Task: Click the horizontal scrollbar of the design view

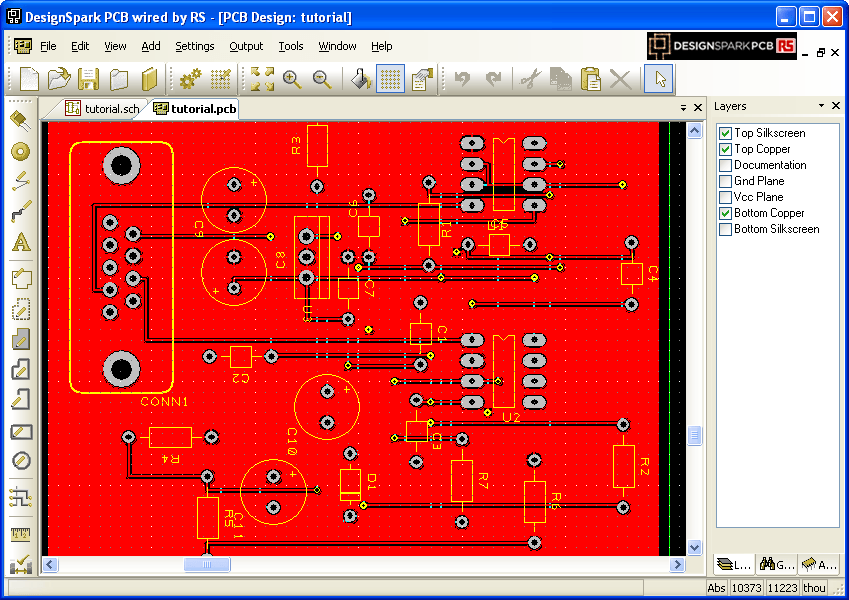Action: point(207,564)
